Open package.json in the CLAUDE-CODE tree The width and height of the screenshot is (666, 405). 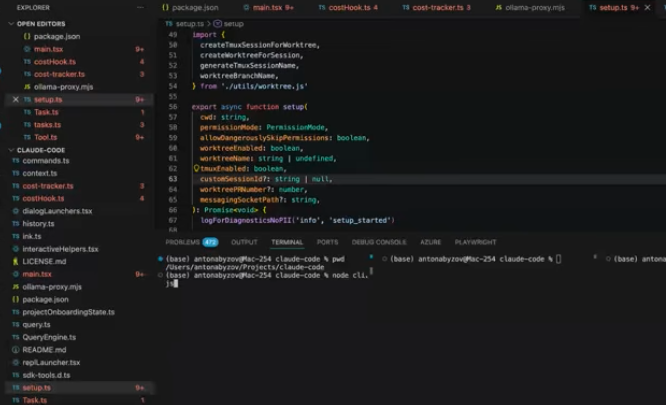tap(45, 299)
